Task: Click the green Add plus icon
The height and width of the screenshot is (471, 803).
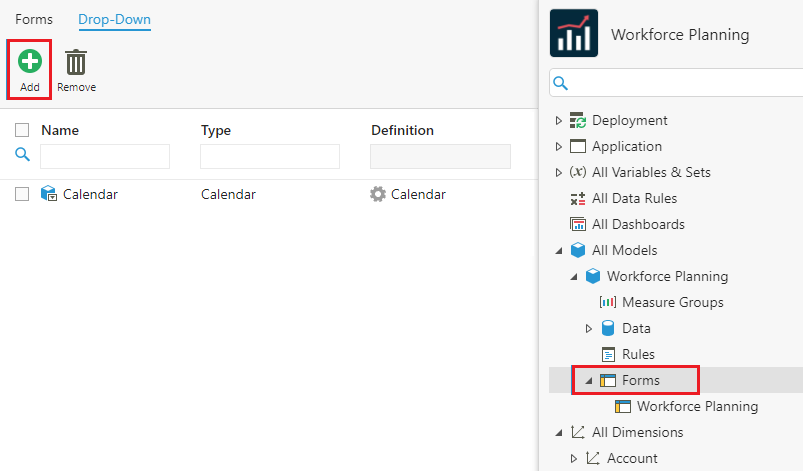Action: pyautogui.click(x=30, y=62)
